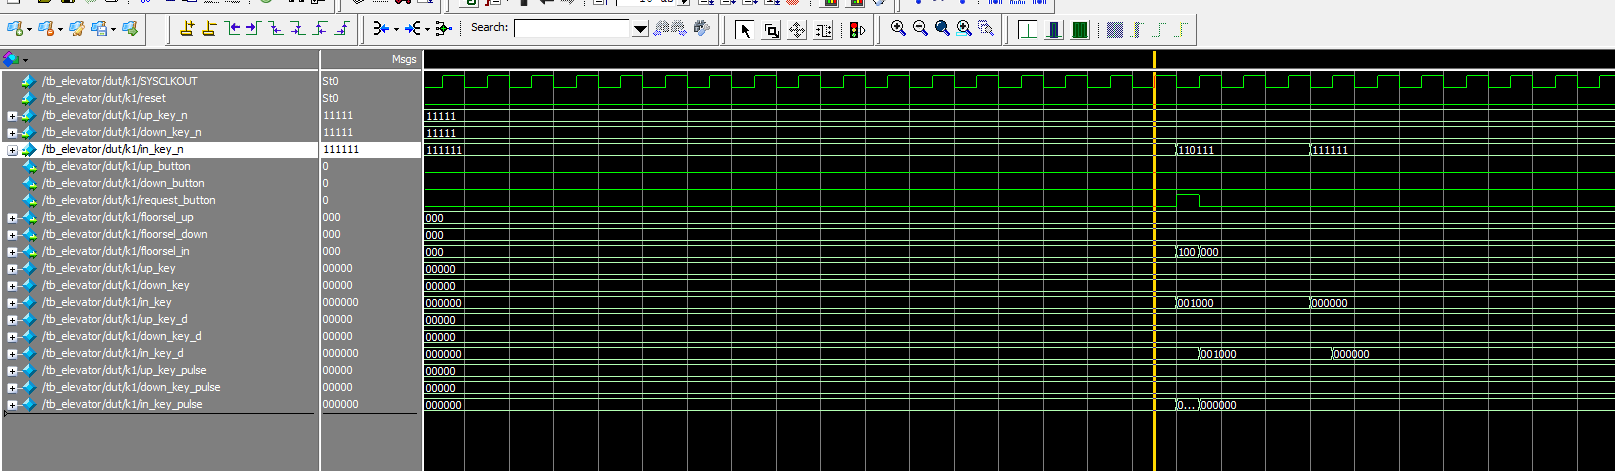Image resolution: width=1615 pixels, height=471 pixels.
Task: Click the Insert Cursor toolbar icon
Action: pyautogui.click(x=187, y=29)
